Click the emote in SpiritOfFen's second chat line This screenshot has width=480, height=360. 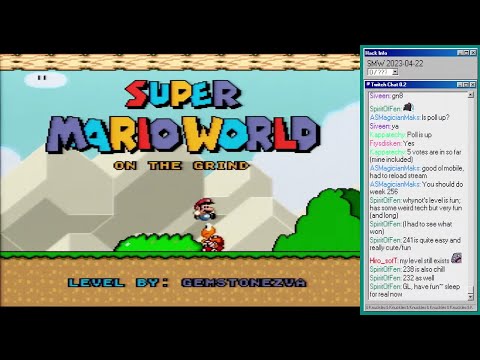click(x=408, y=107)
